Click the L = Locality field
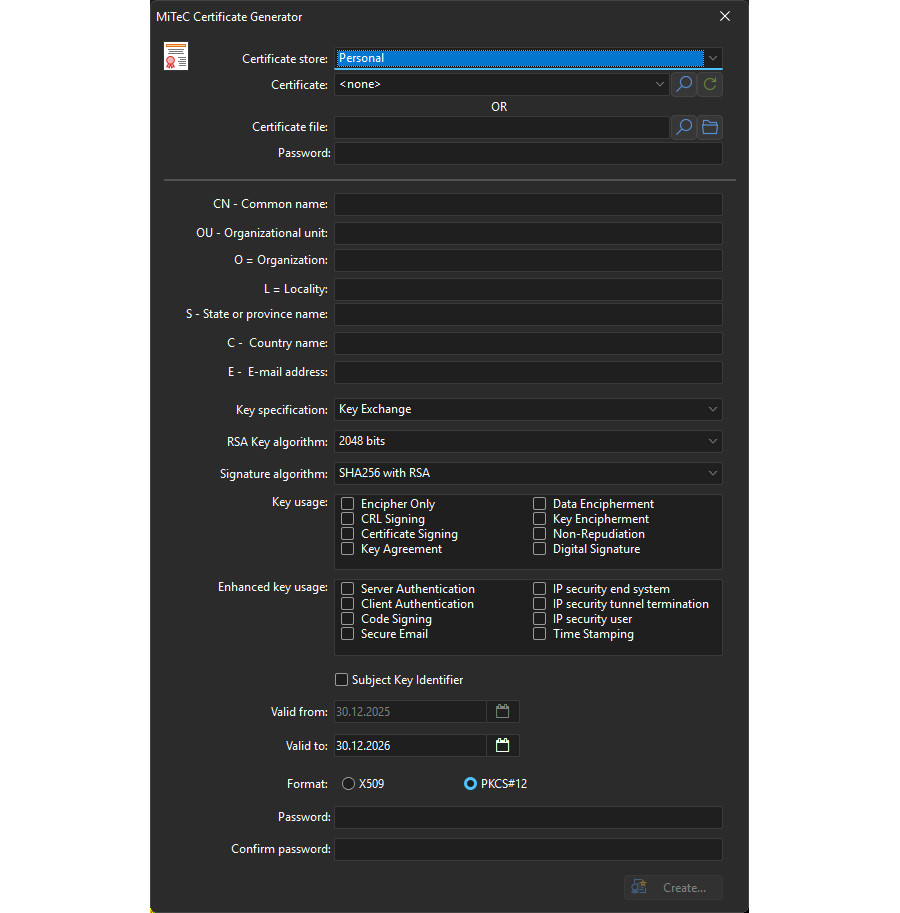 pyautogui.click(x=529, y=289)
